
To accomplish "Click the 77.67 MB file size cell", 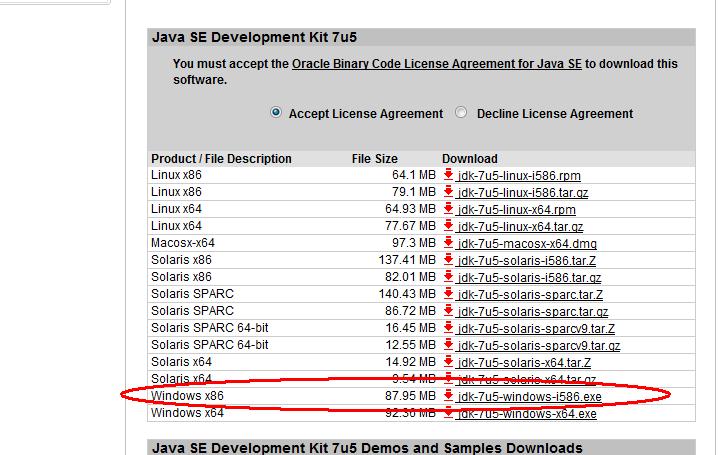I will tap(410, 225).
